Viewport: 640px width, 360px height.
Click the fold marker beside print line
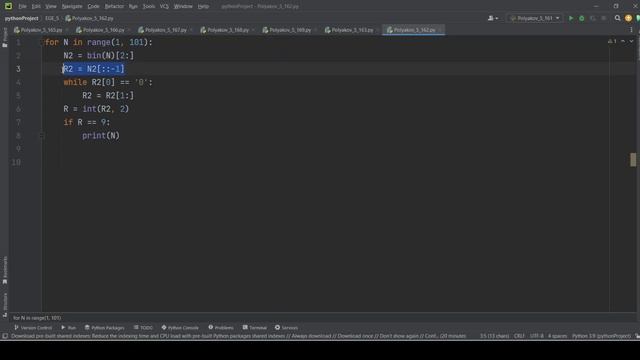click(42, 136)
